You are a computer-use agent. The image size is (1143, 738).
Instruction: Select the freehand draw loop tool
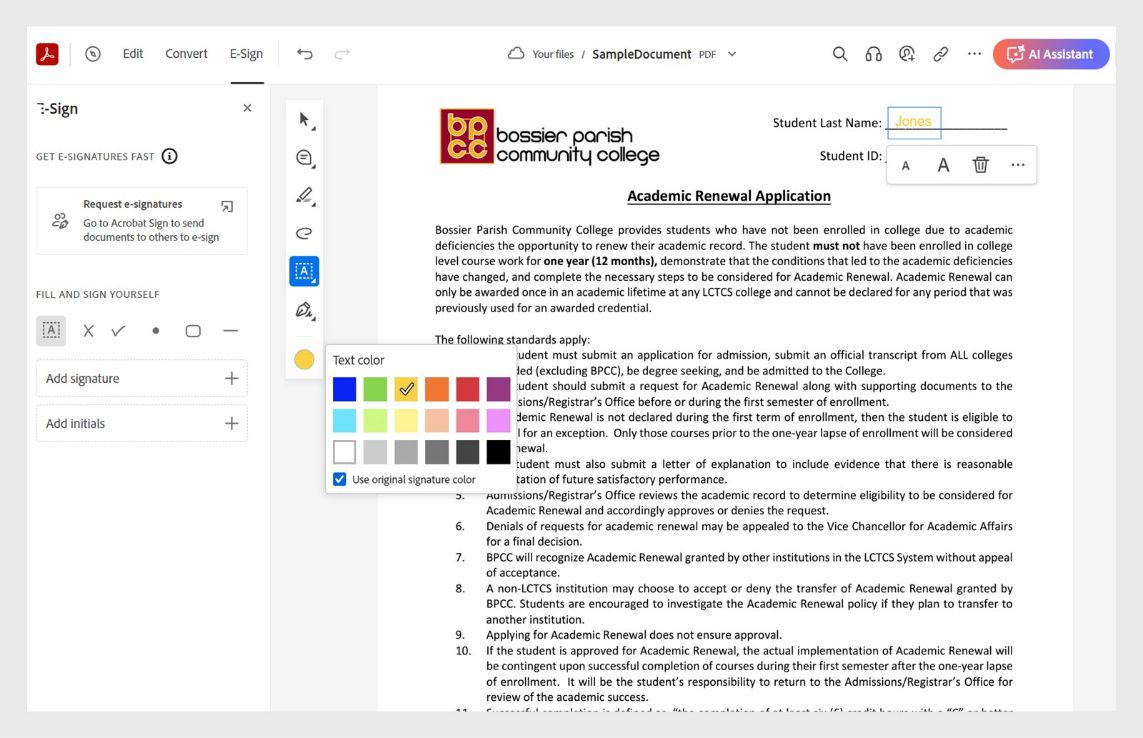305,233
